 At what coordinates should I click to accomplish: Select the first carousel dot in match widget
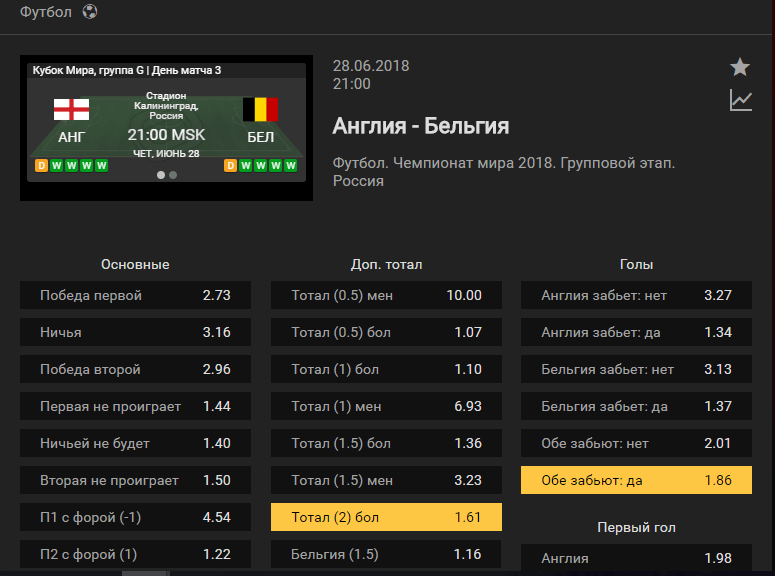click(161, 175)
